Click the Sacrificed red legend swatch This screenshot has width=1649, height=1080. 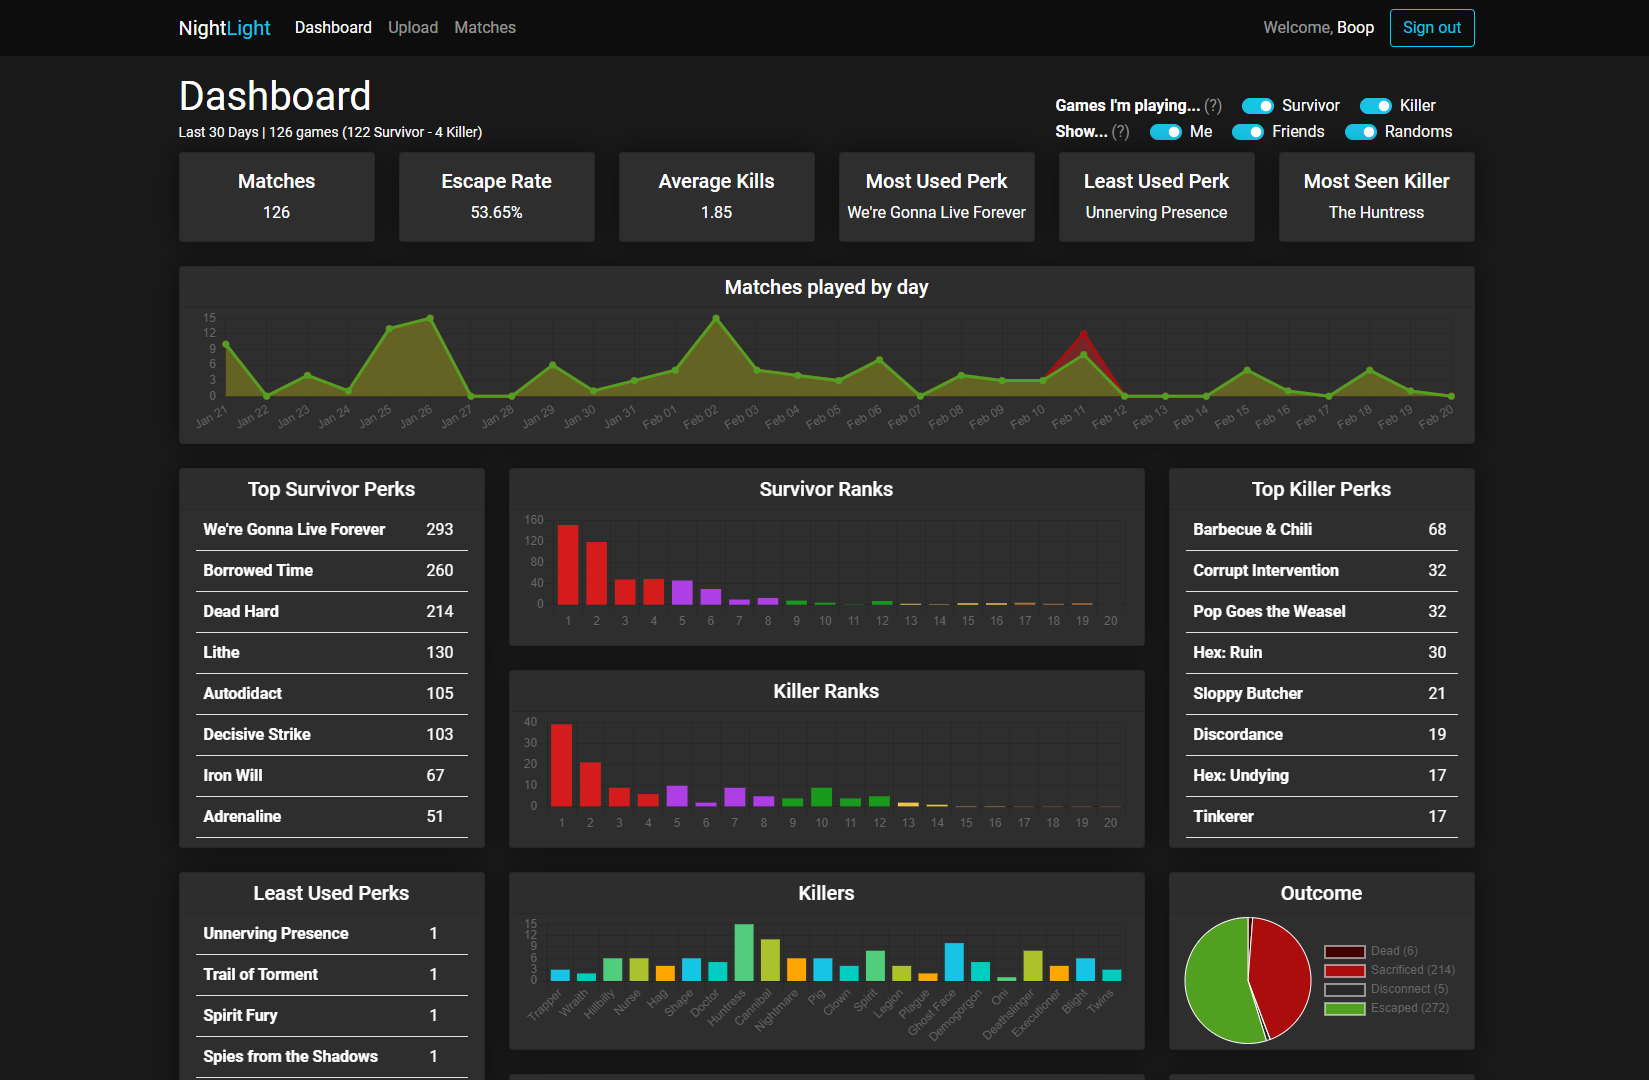(x=1344, y=970)
